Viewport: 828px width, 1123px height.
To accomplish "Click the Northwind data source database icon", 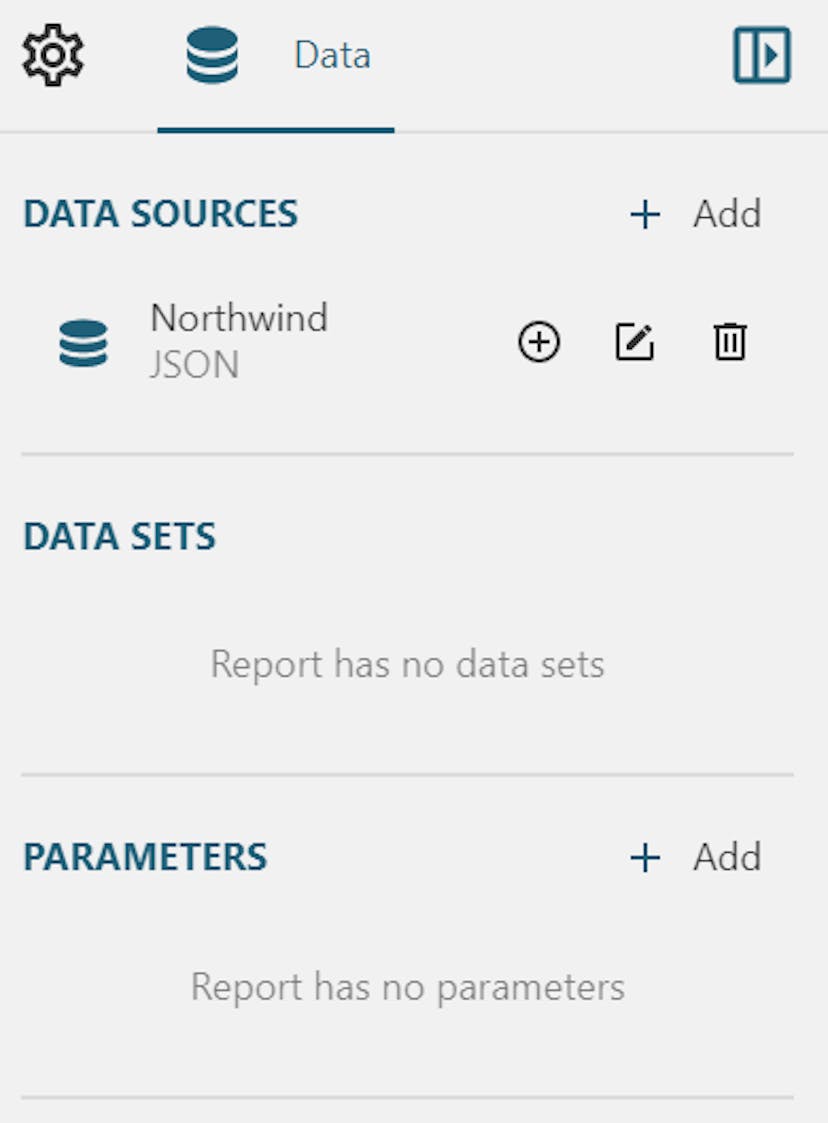I will [x=83, y=341].
